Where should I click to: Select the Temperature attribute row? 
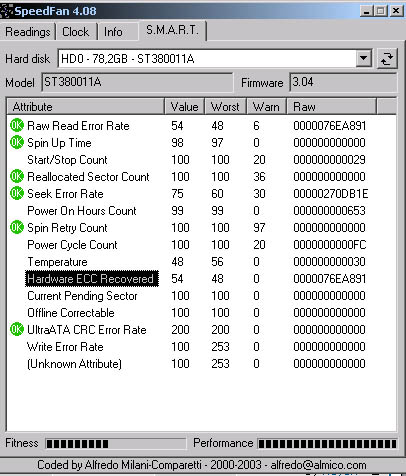tap(201, 262)
